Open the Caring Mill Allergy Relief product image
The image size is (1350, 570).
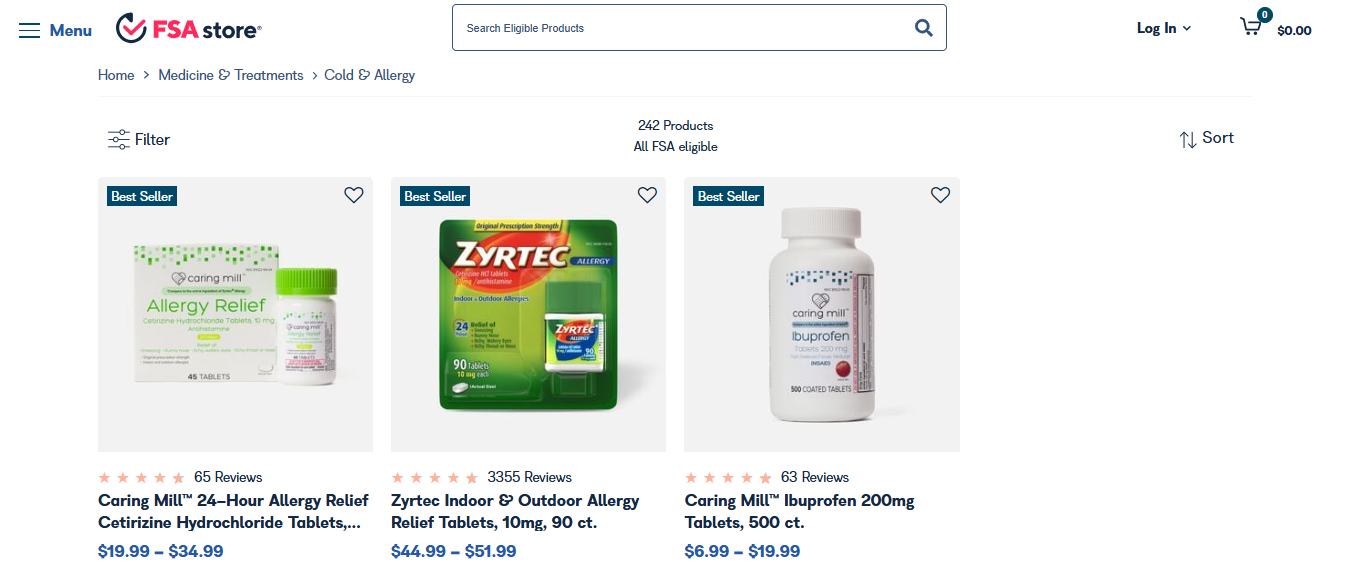click(235, 315)
